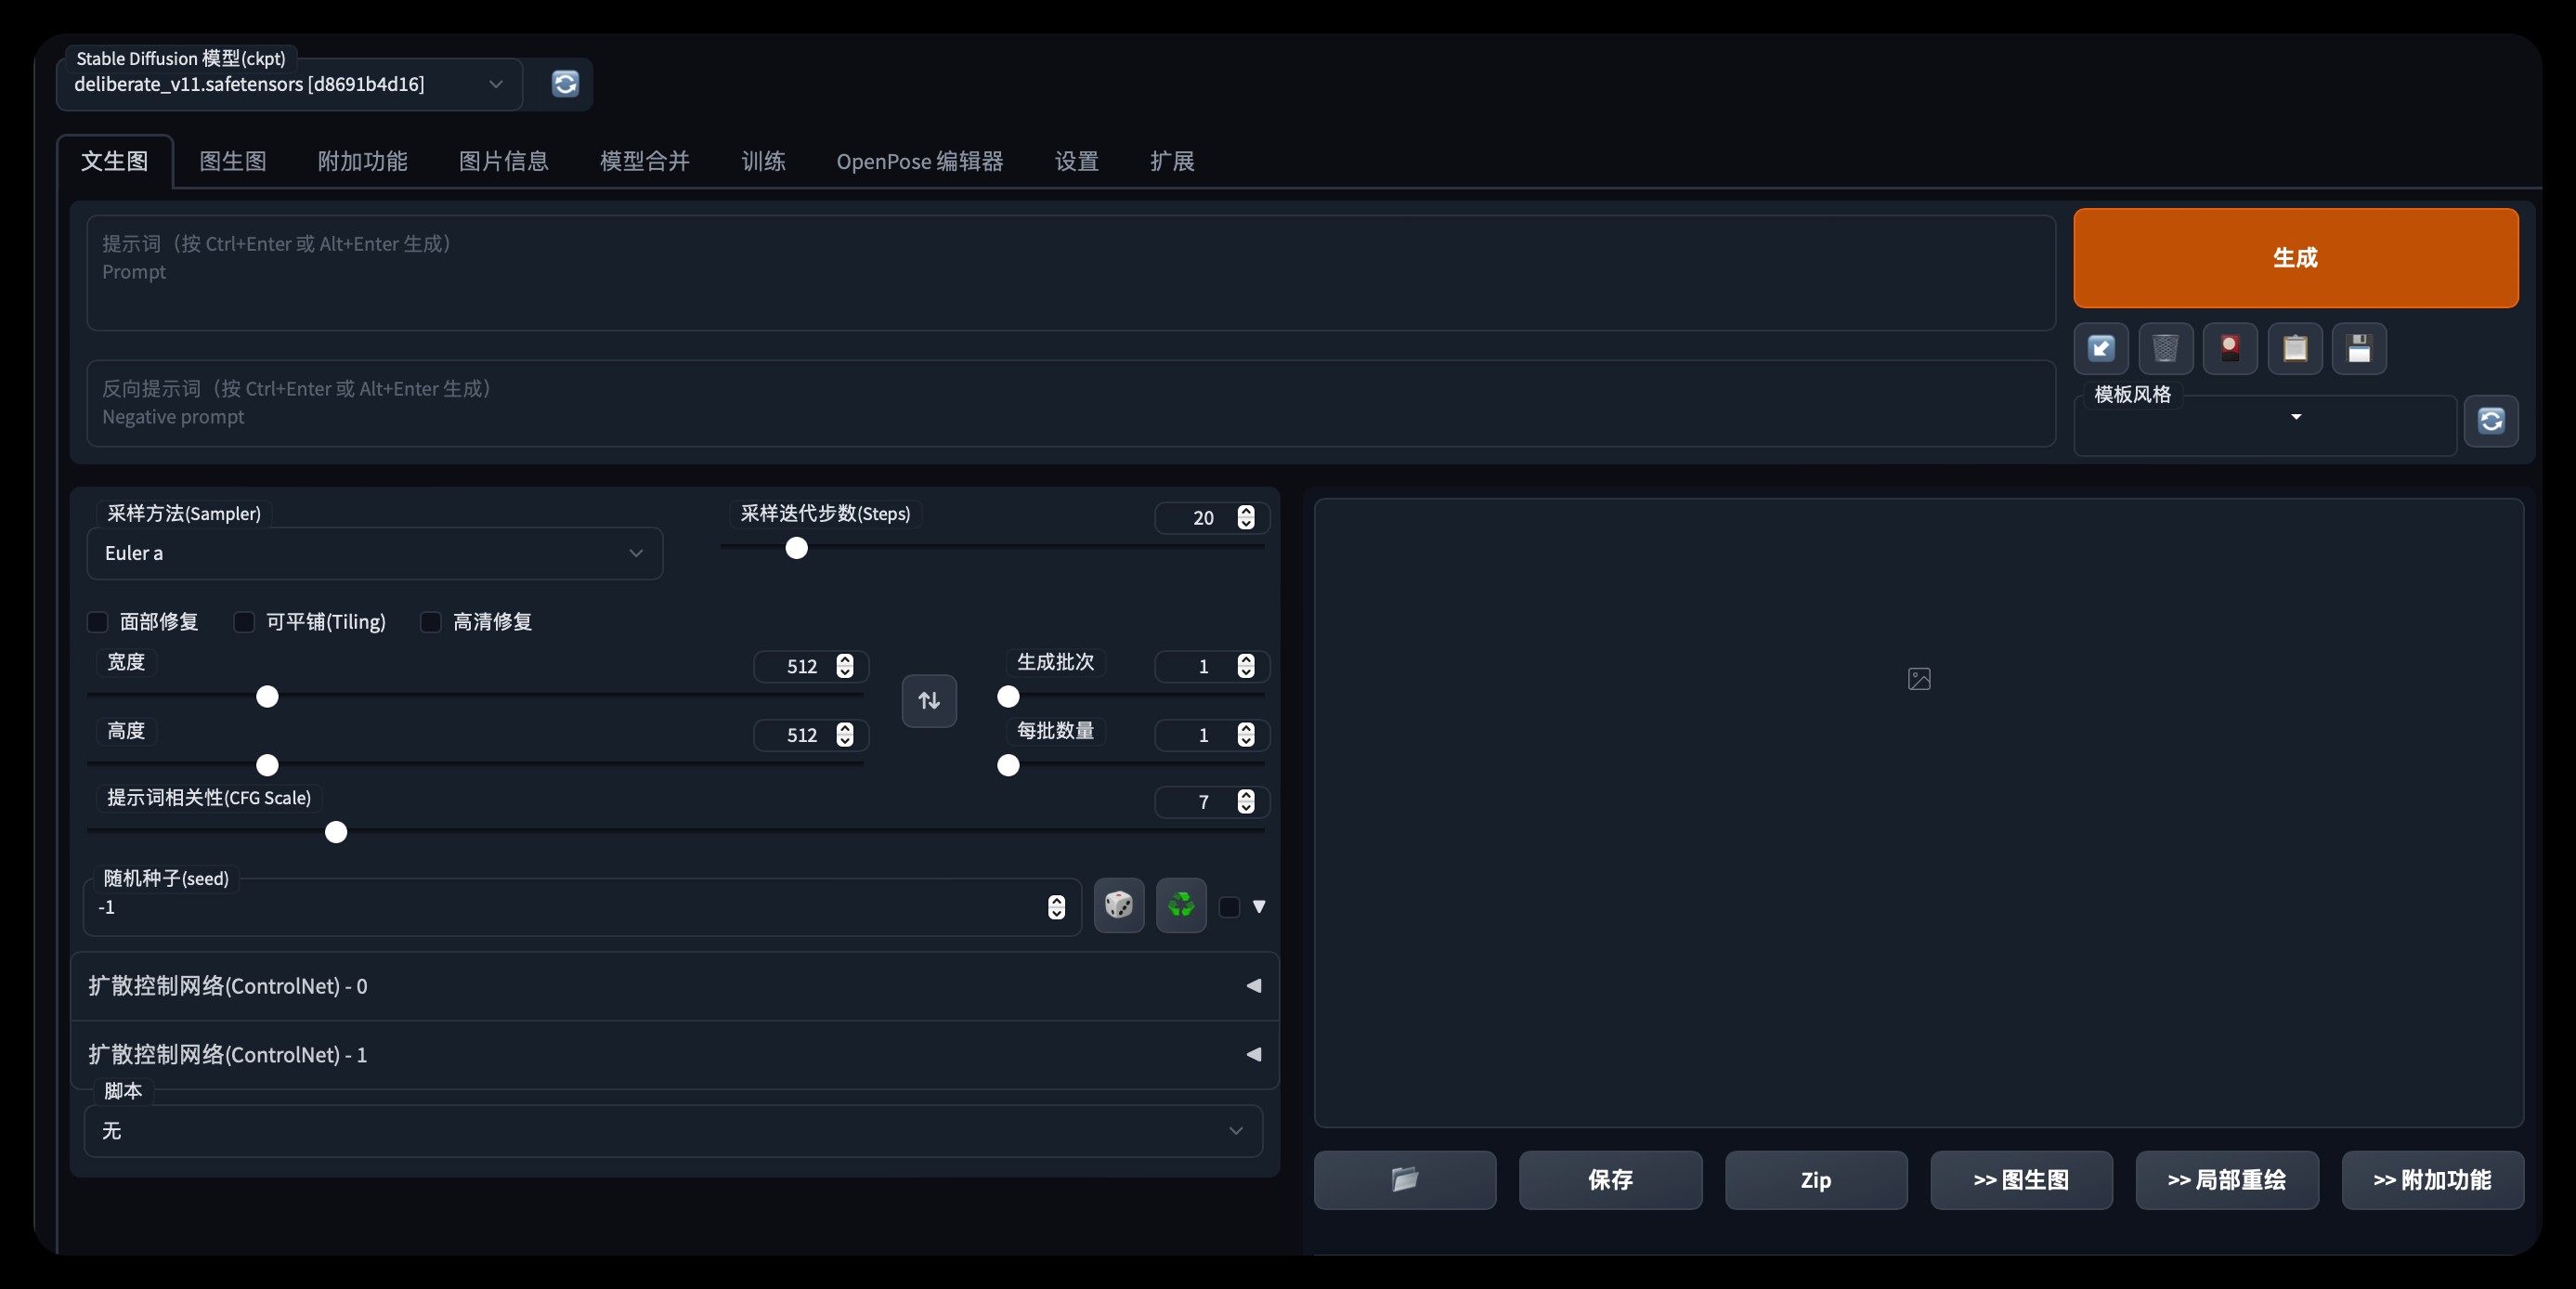Click the CFG Scale slider handle
The height and width of the screenshot is (1289, 2576).
click(336, 832)
